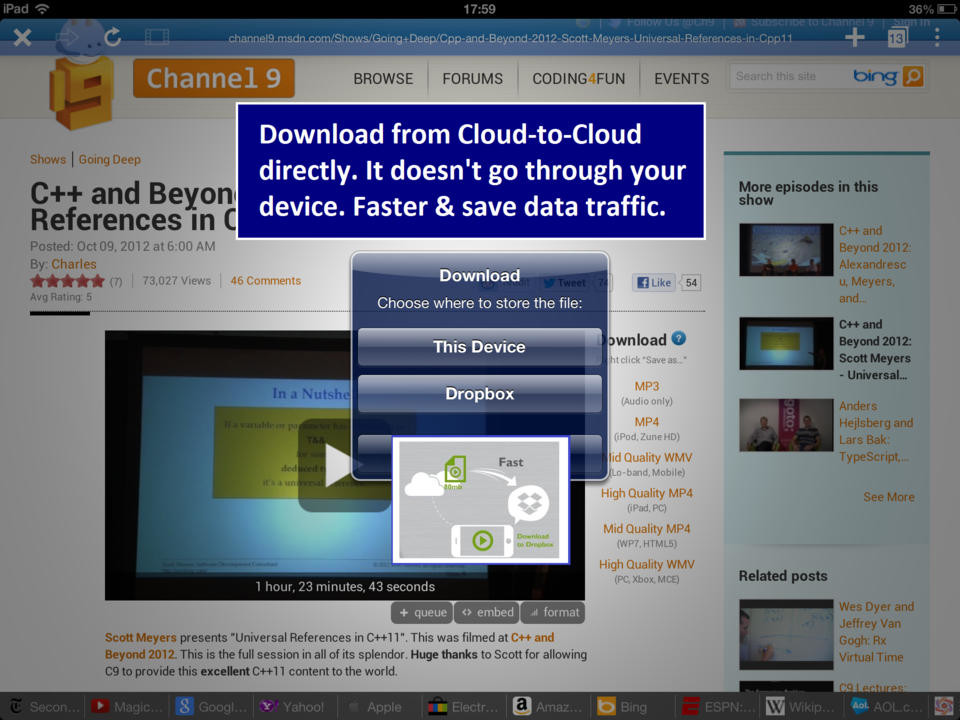Screen dimensions: 960x720
Task: Tap the reload page icon
Action: click(113, 37)
